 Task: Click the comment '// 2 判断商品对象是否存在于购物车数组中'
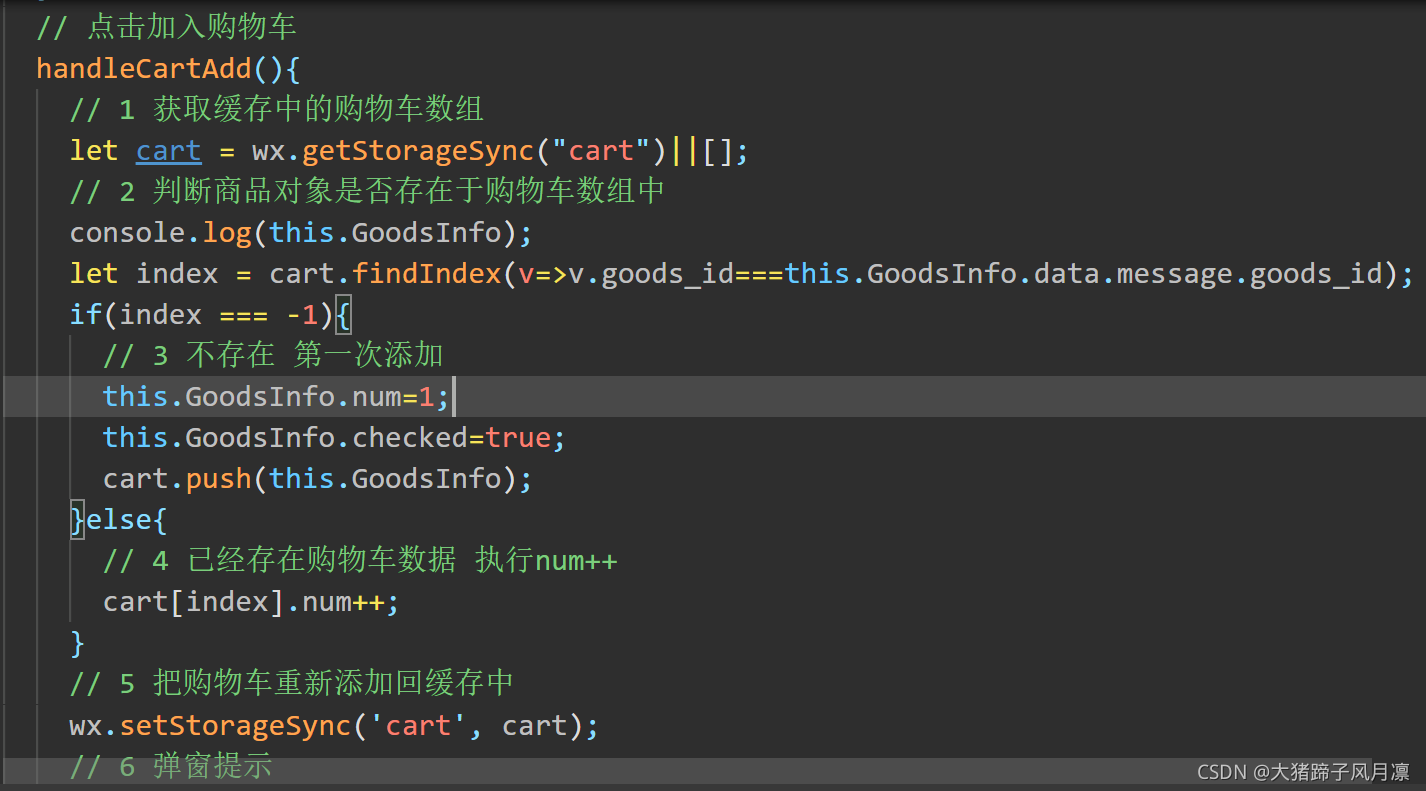(367, 191)
